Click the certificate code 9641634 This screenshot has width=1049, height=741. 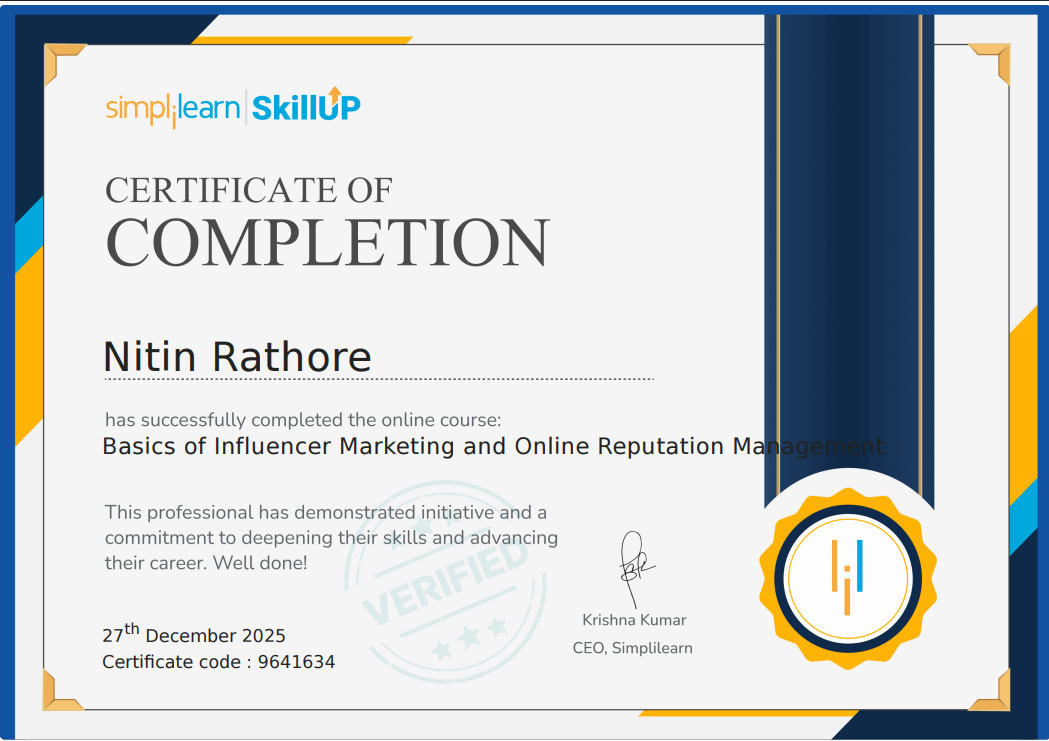click(296, 662)
